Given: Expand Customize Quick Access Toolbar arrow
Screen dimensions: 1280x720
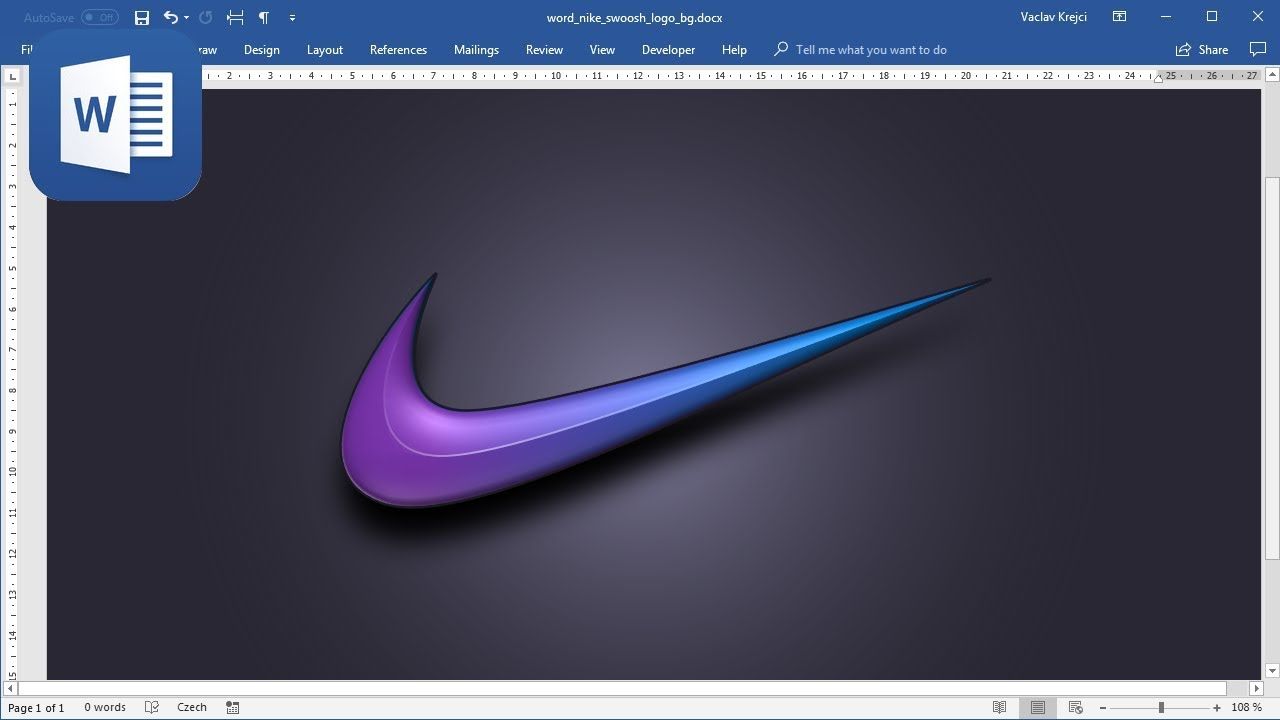Looking at the screenshot, I should (292, 17).
